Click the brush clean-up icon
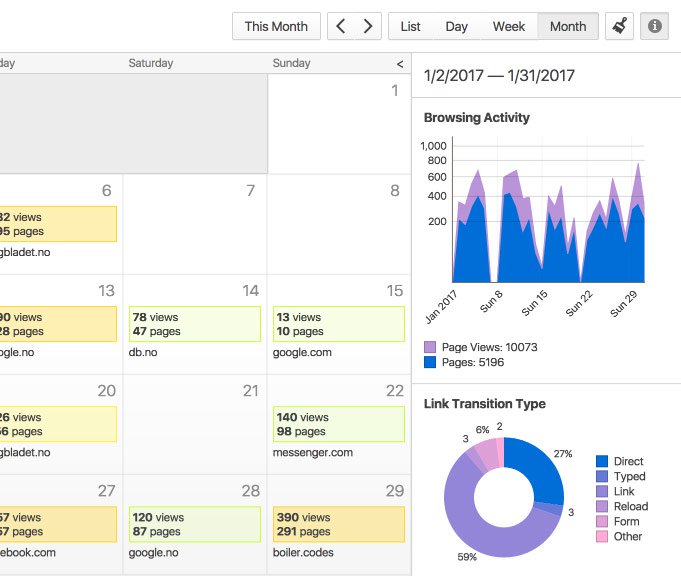Viewport: 681px width, 576px height. [619, 26]
